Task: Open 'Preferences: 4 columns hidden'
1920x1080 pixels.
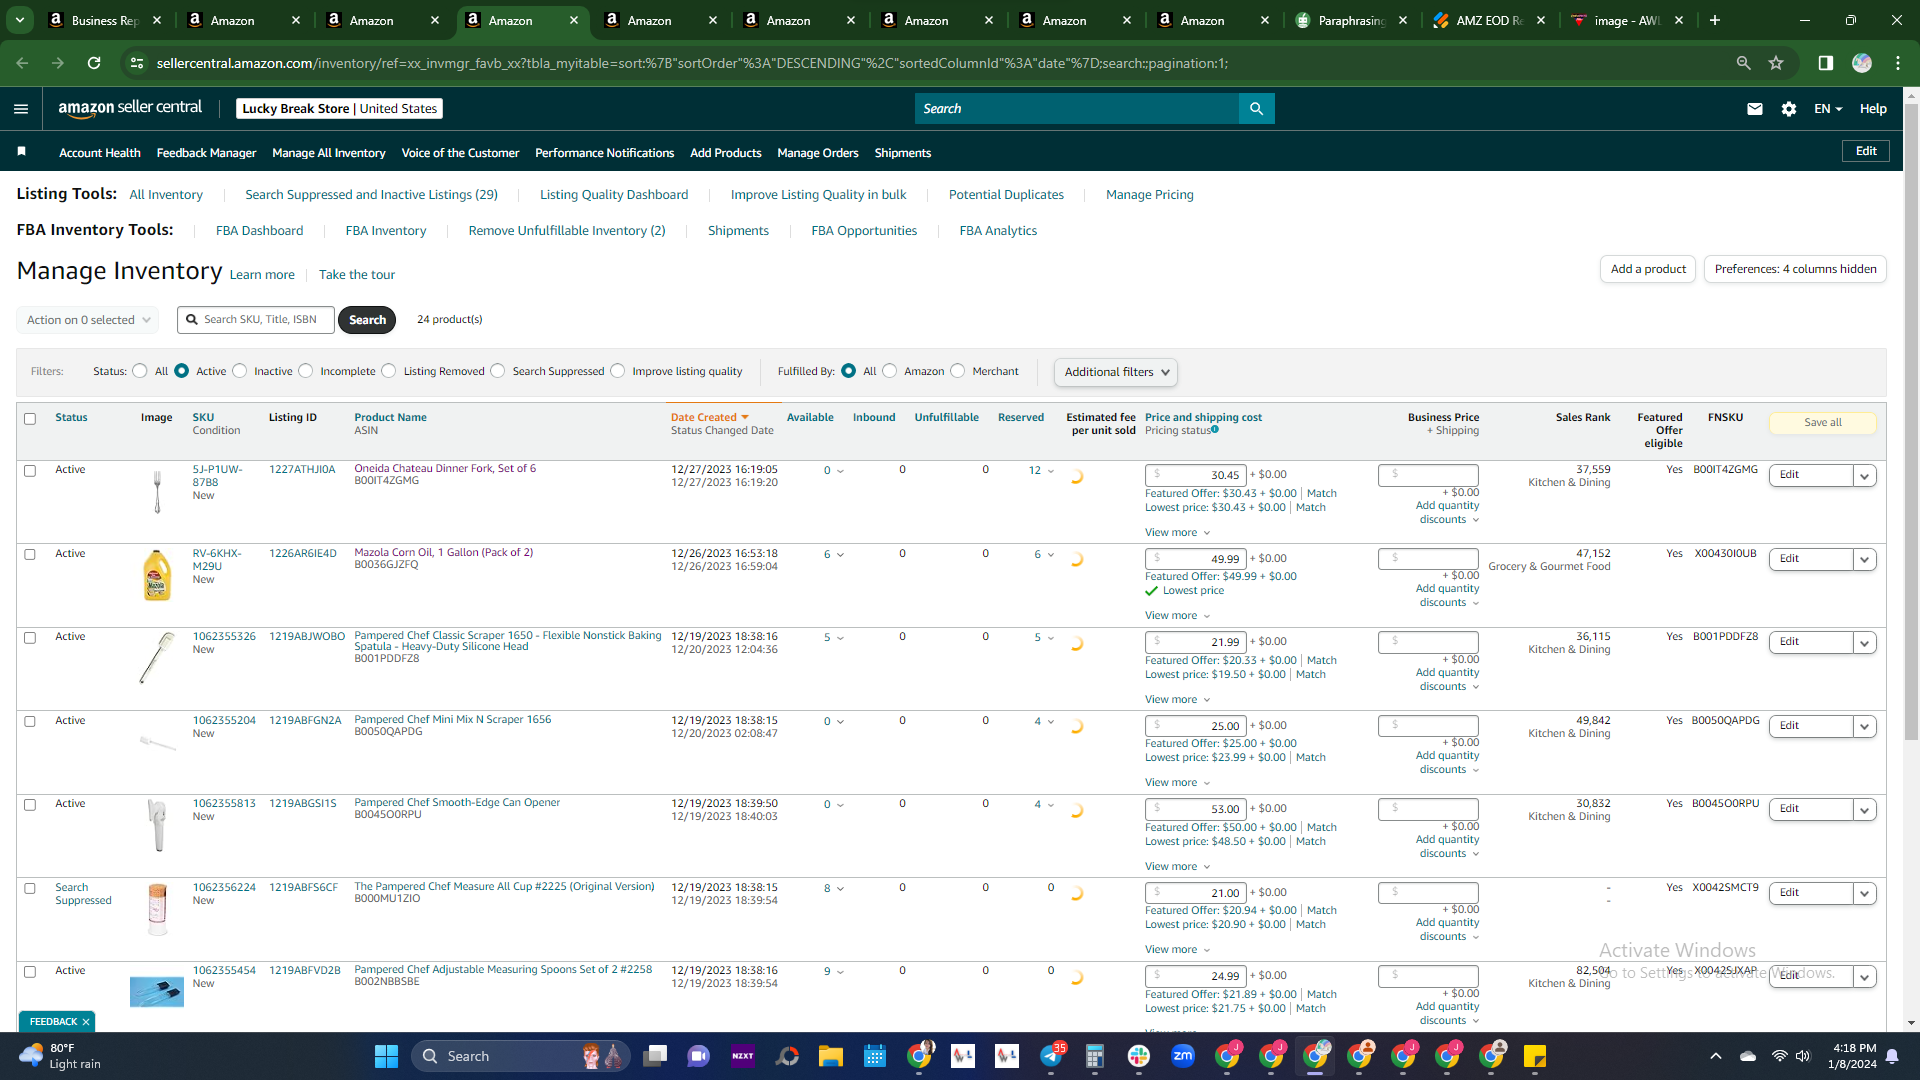Action: [x=1795, y=269]
